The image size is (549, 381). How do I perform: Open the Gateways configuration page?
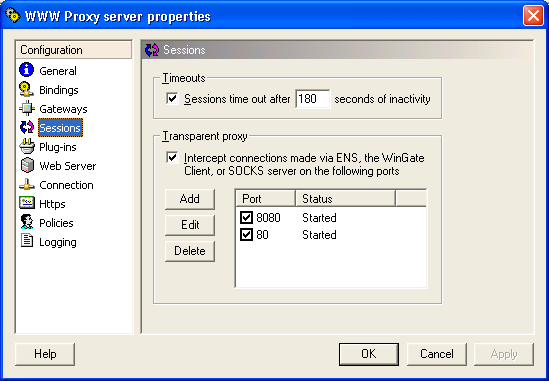tap(63, 109)
